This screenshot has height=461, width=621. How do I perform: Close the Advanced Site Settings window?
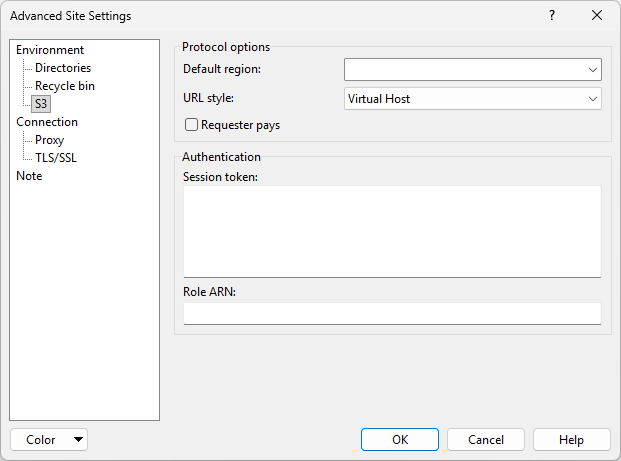pyautogui.click(x=597, y=16)
